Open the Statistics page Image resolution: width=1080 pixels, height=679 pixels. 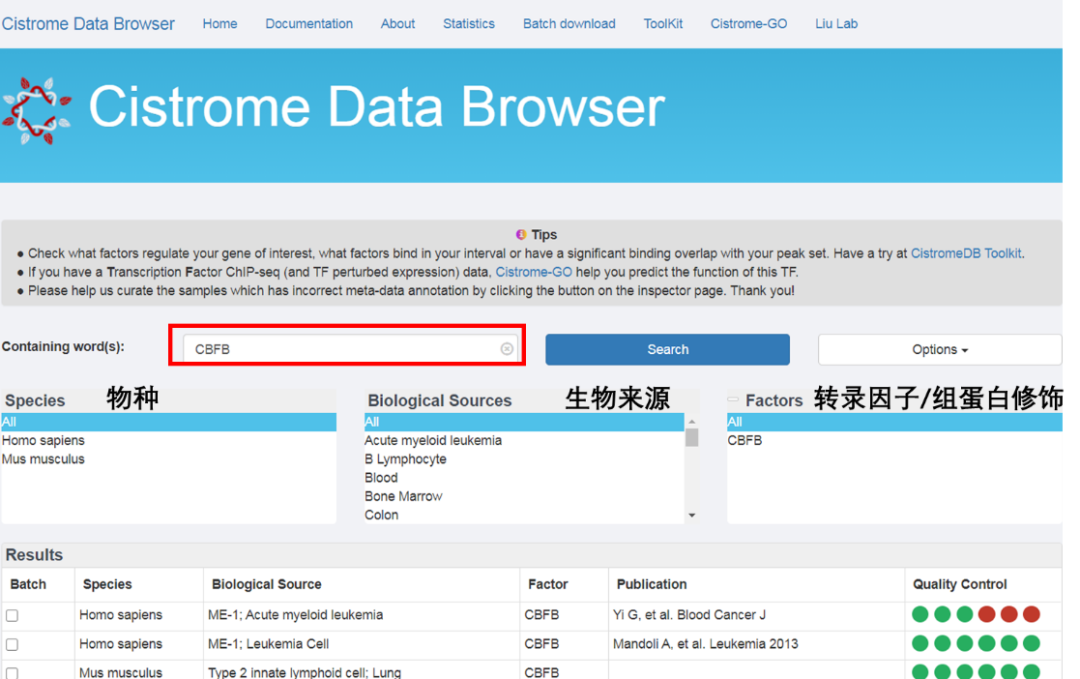pos(469,23)
